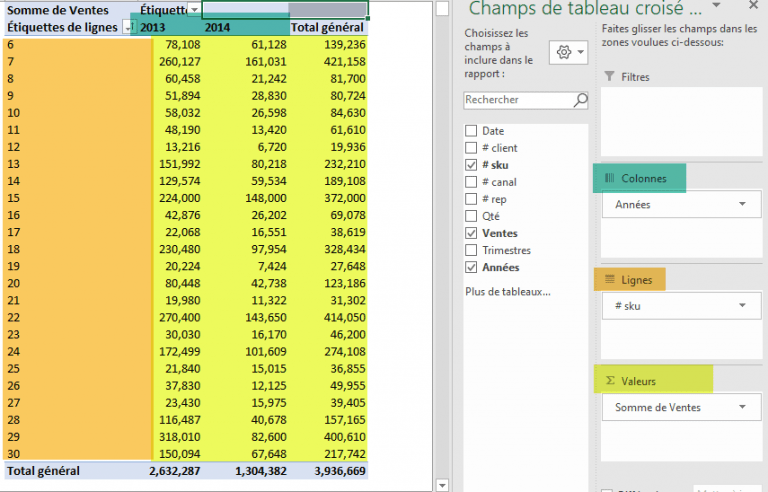
Task: Open the gear tools menu in field list
Action: pyautogui.click(x=568, y=52)
